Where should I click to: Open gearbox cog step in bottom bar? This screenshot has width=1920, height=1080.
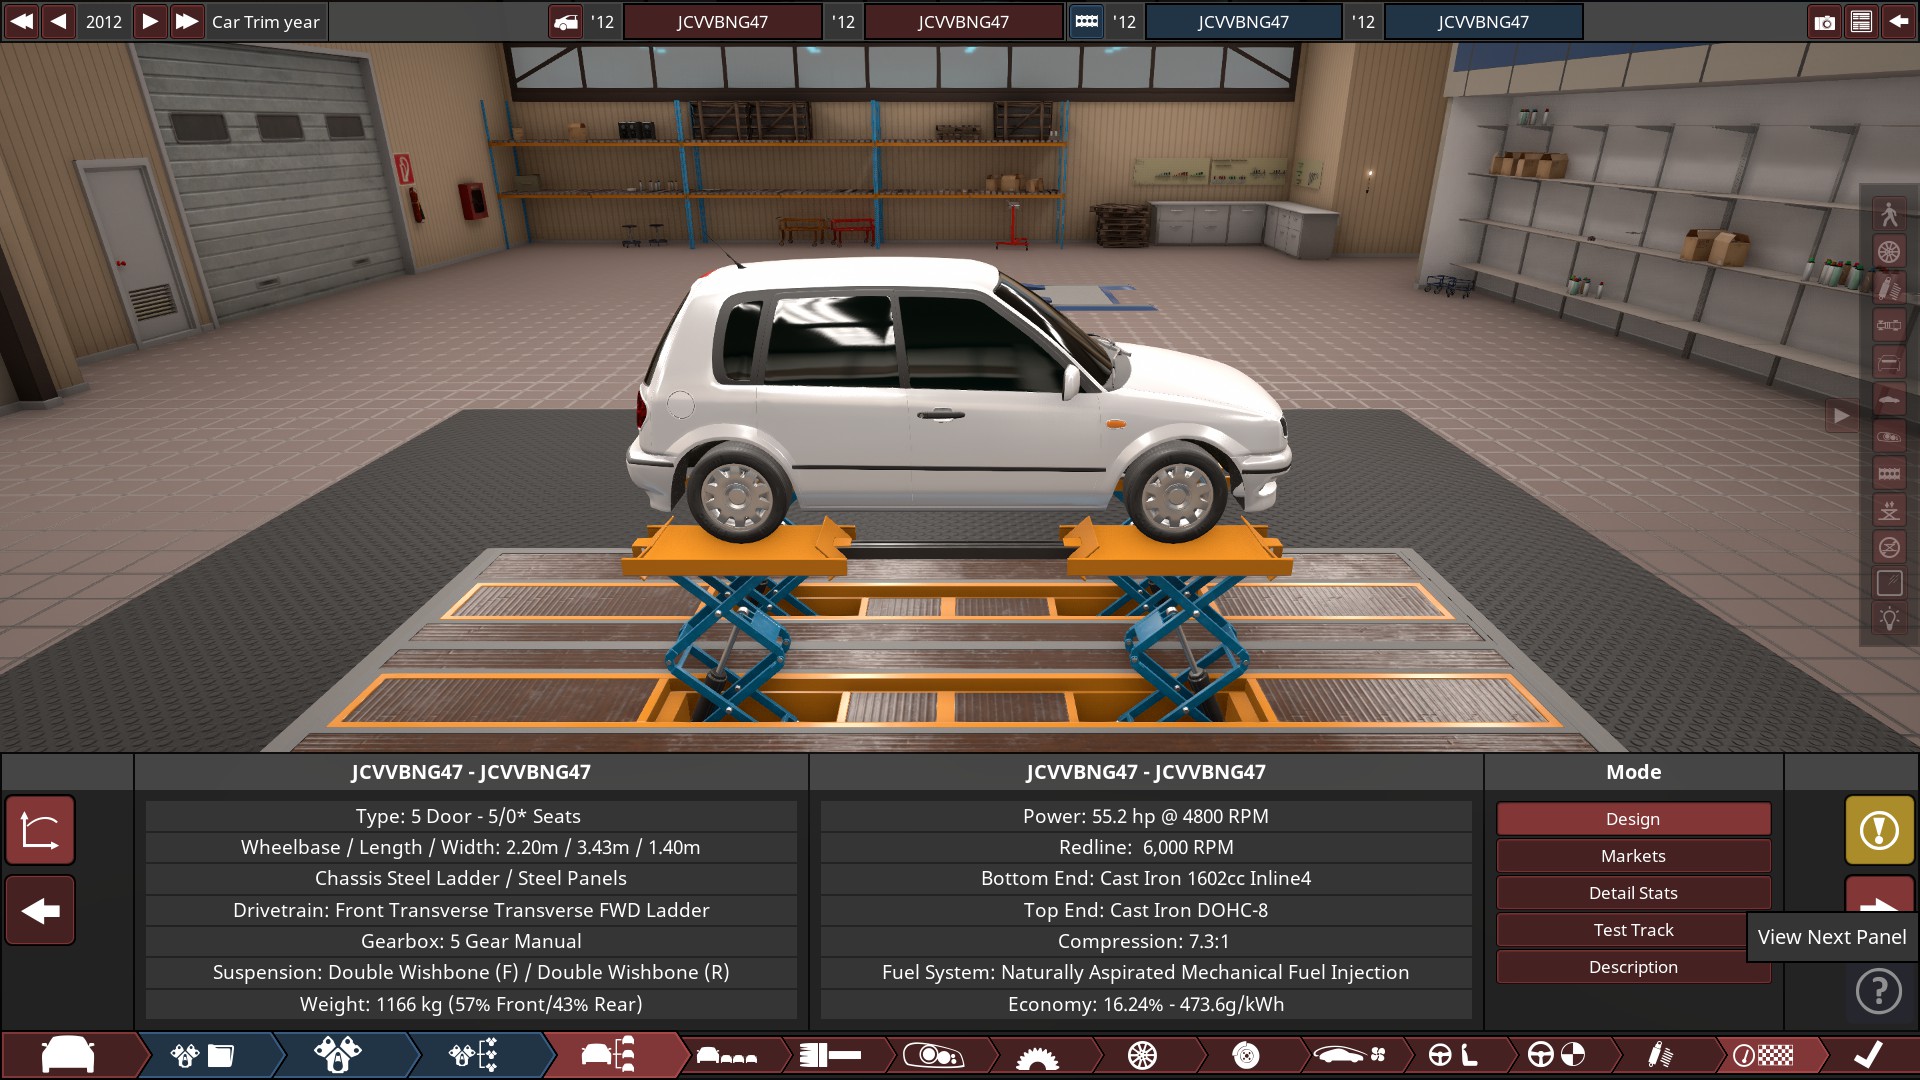pyautogui.click(x=1037, y=1055)
